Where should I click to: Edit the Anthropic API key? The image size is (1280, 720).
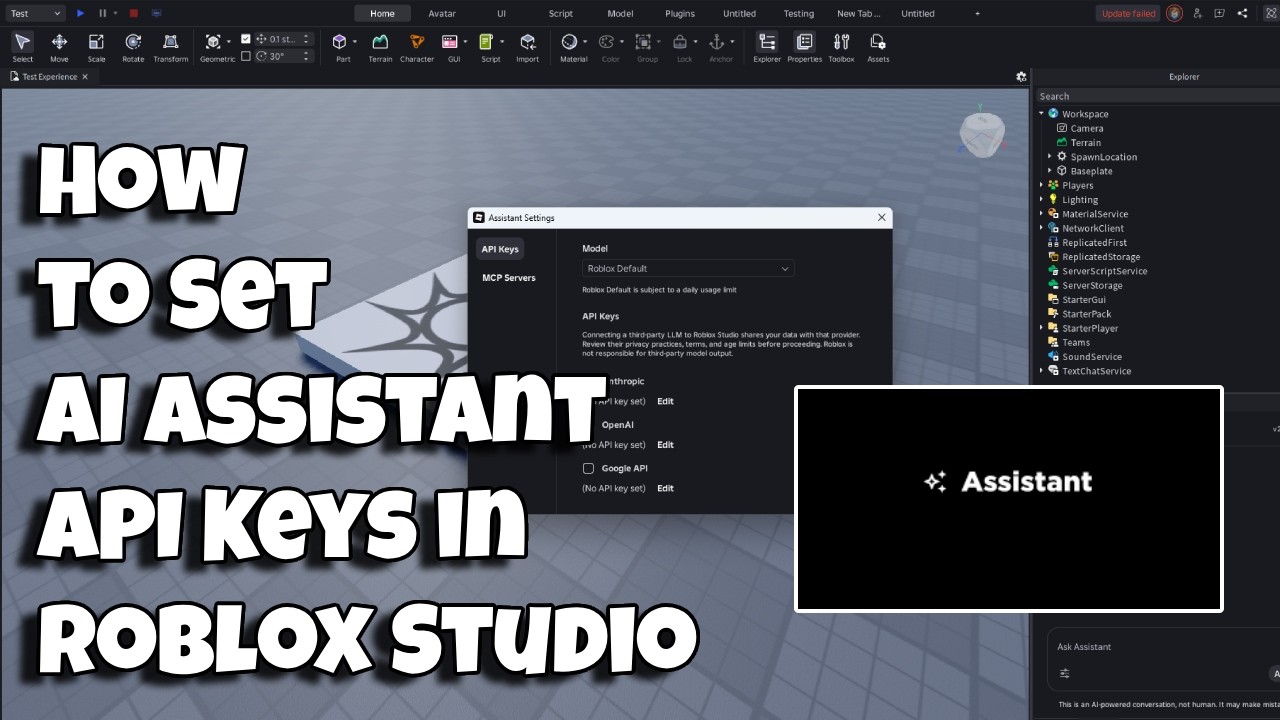665,401
